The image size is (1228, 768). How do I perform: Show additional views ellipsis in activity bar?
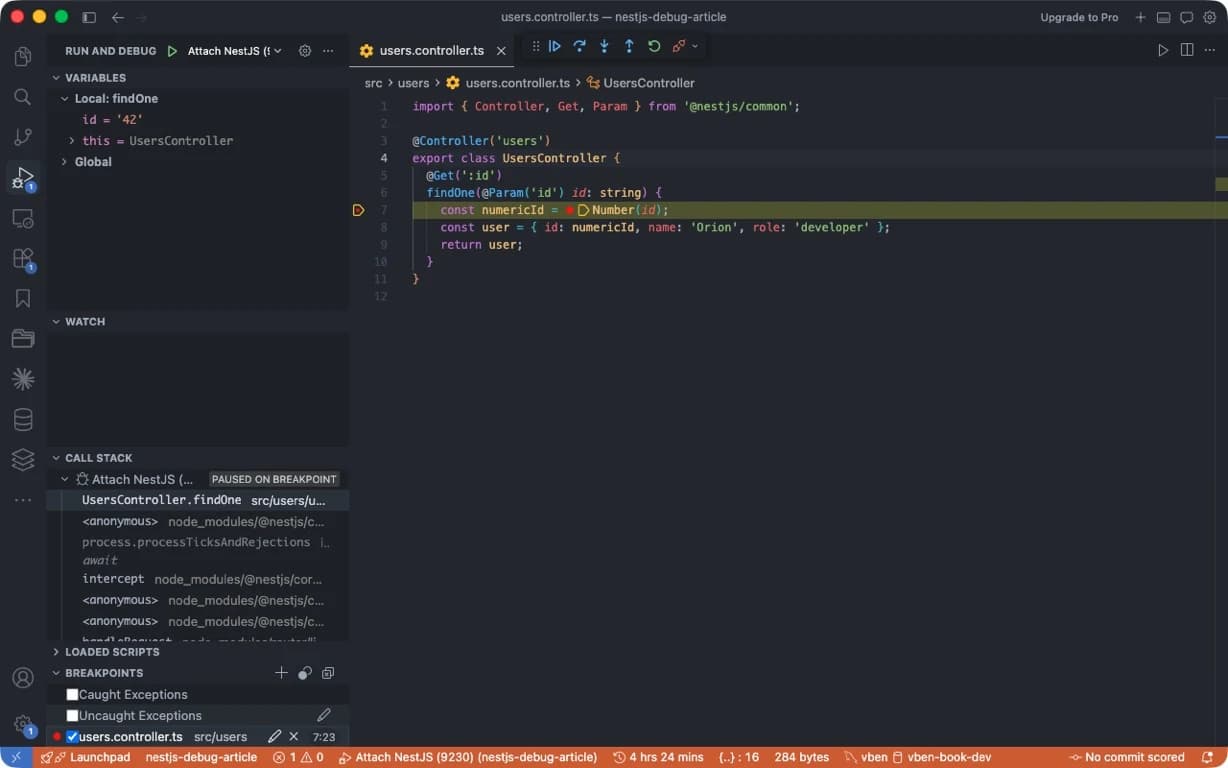tap(23, 499)
